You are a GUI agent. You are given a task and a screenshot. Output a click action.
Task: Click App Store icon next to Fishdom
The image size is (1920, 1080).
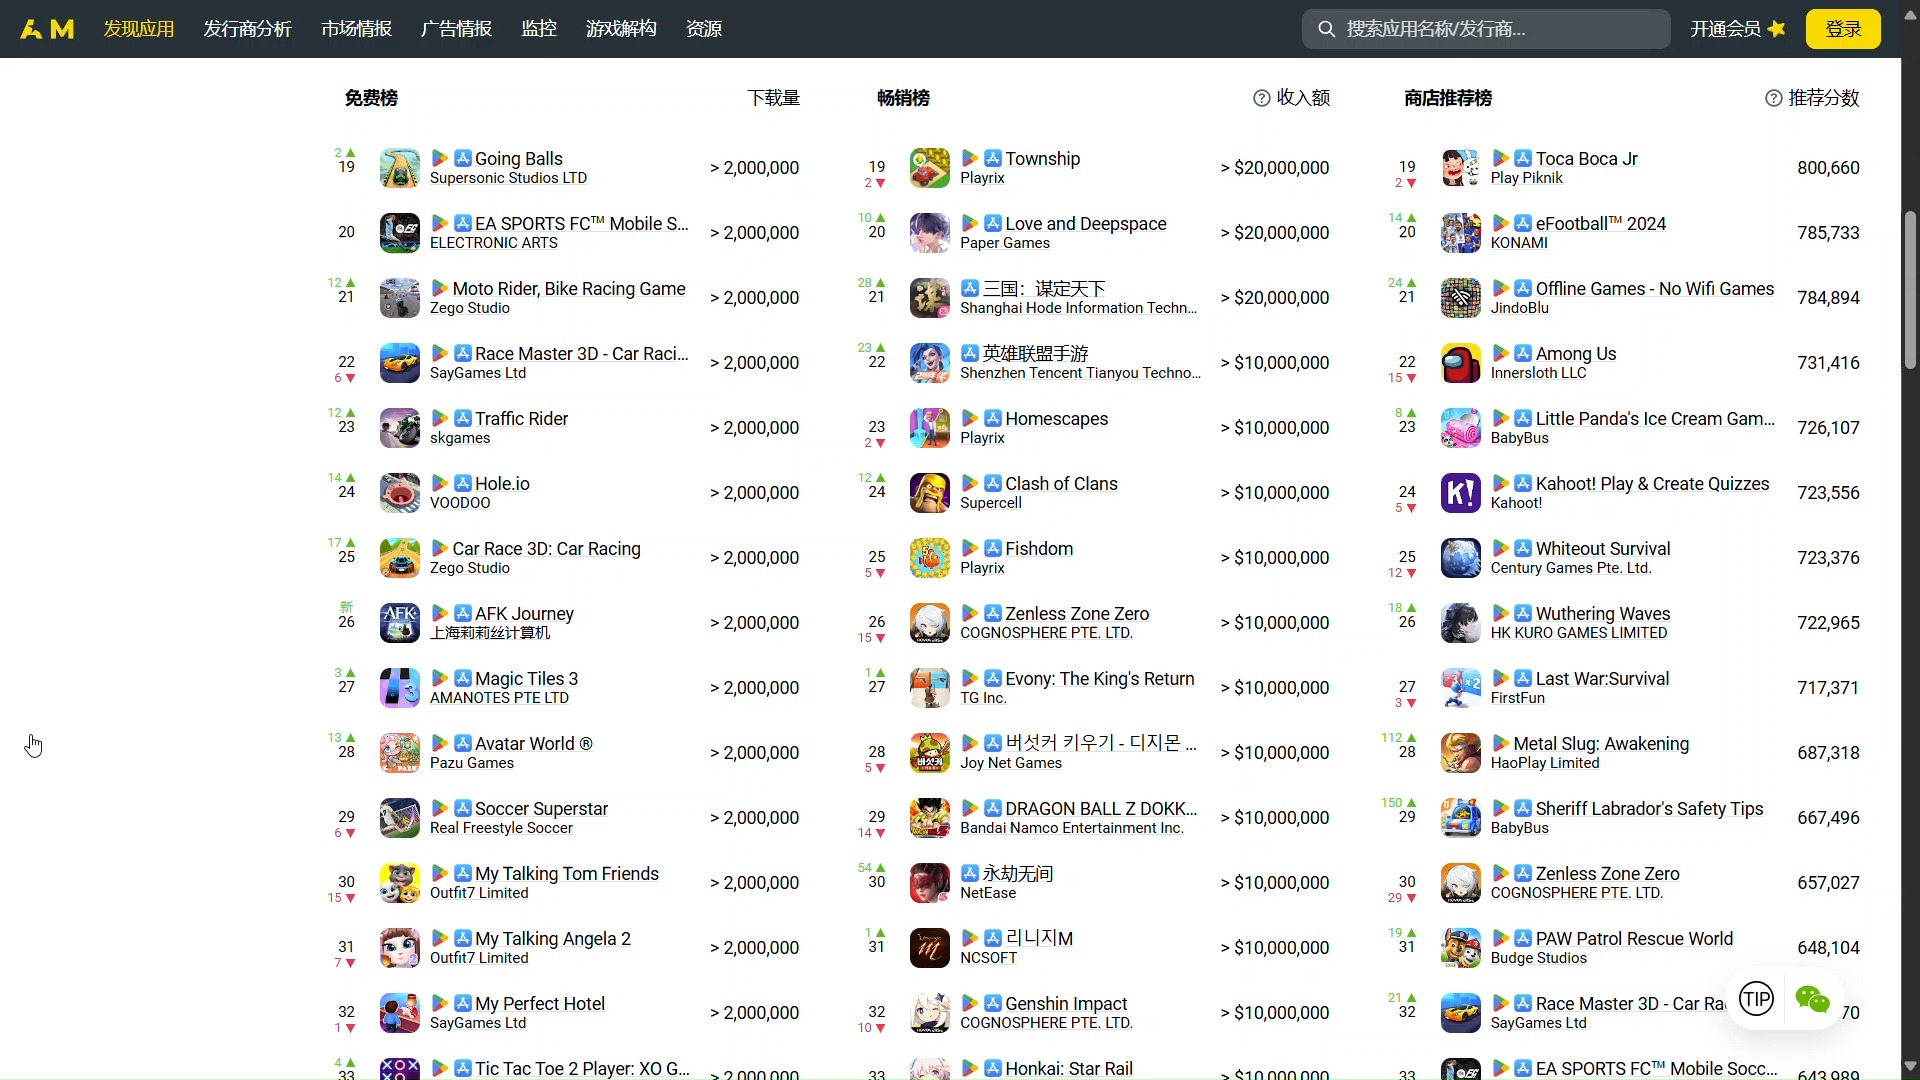pos(993,548)
